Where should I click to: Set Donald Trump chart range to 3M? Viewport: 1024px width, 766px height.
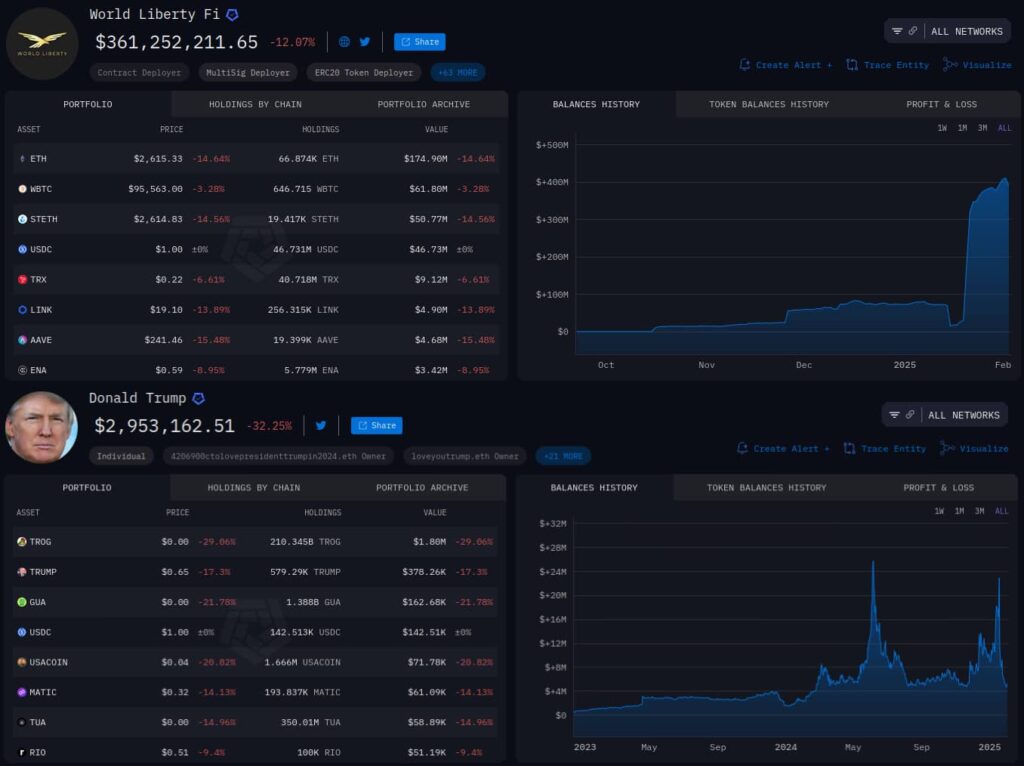(980, 511)
